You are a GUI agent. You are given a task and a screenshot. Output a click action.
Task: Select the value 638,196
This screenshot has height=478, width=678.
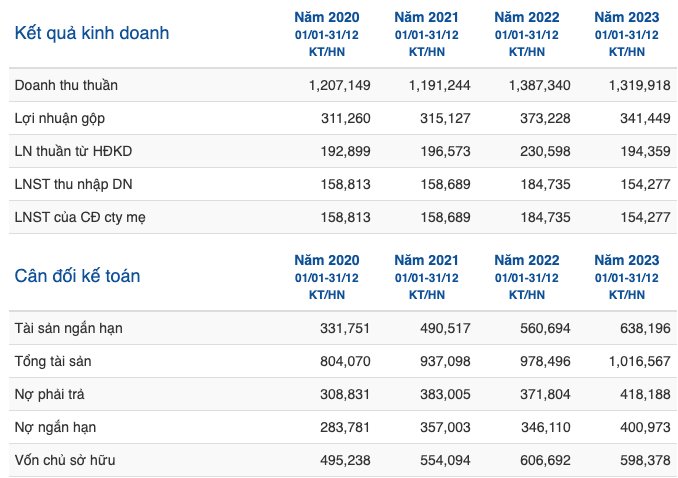pos(646,328)
